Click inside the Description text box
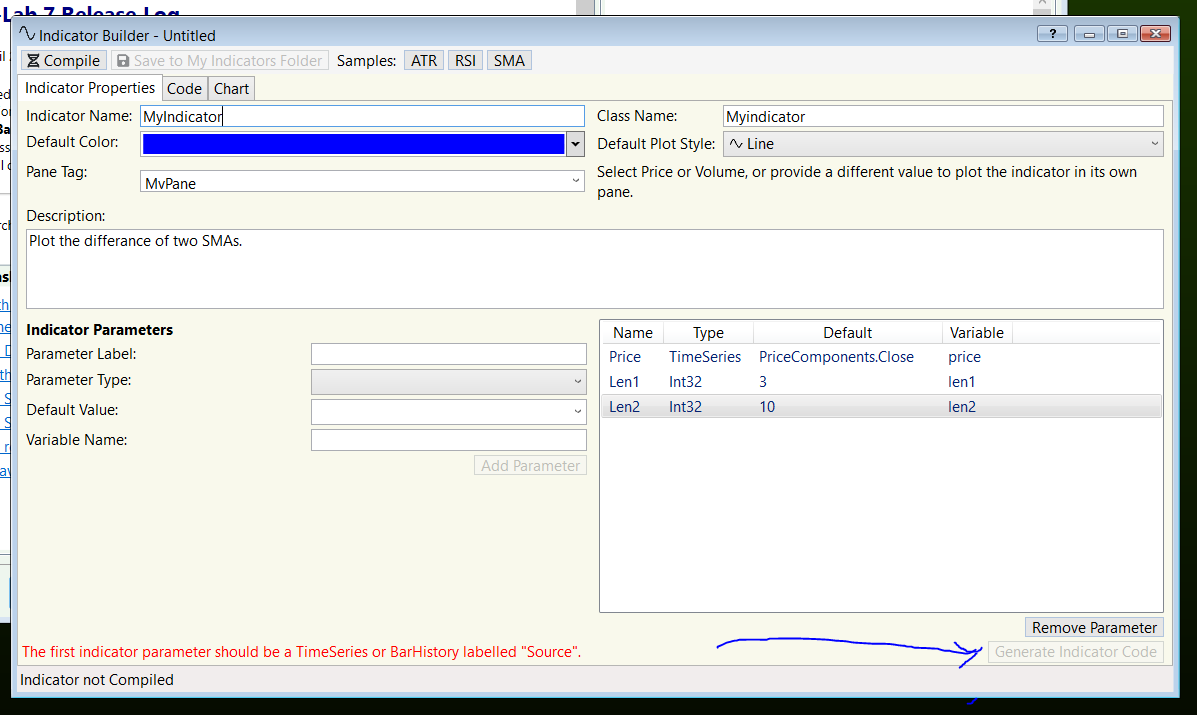This screenshot has height=715, width=1197. (594, 269)
